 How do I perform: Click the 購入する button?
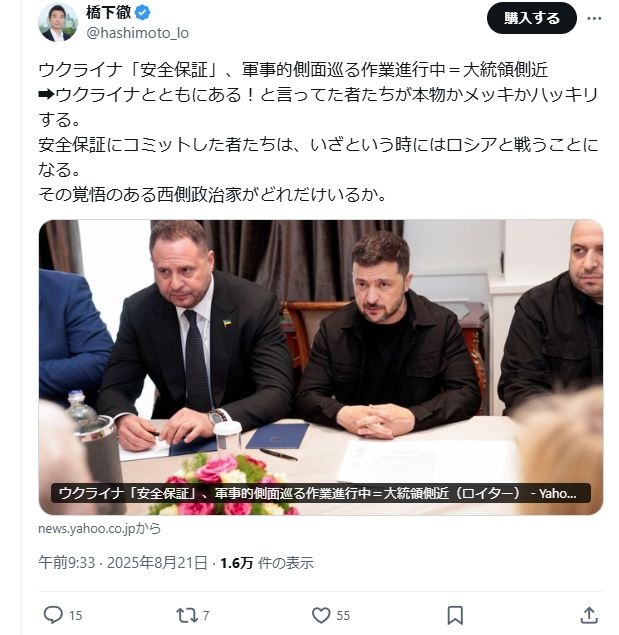tap(531, 18)
